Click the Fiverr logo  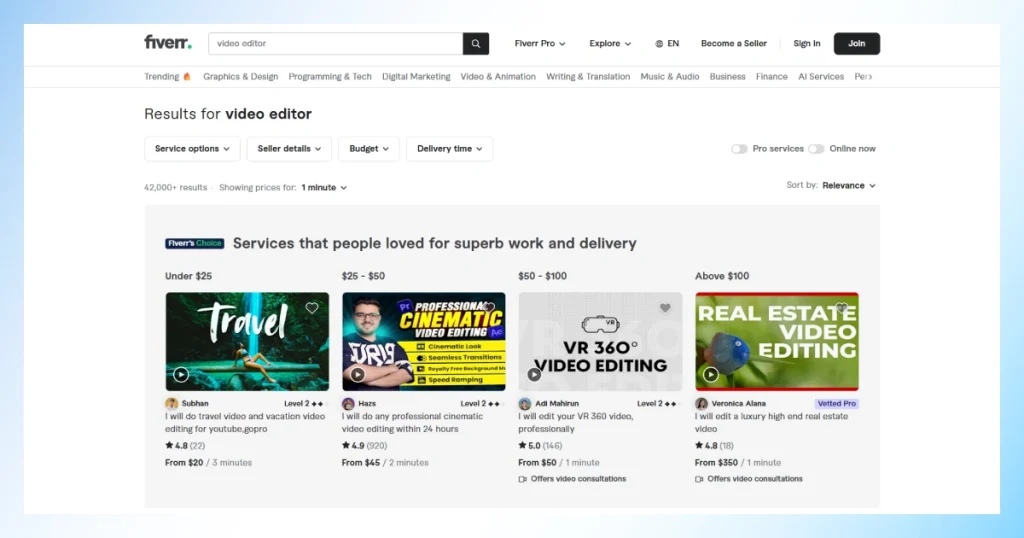(x=168, y=43)
